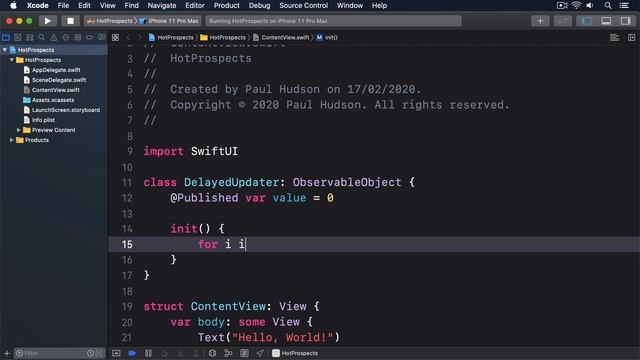Expand the Preview Content folder
The height and width of the screenshot is (360, 640).
coord(18,130)
